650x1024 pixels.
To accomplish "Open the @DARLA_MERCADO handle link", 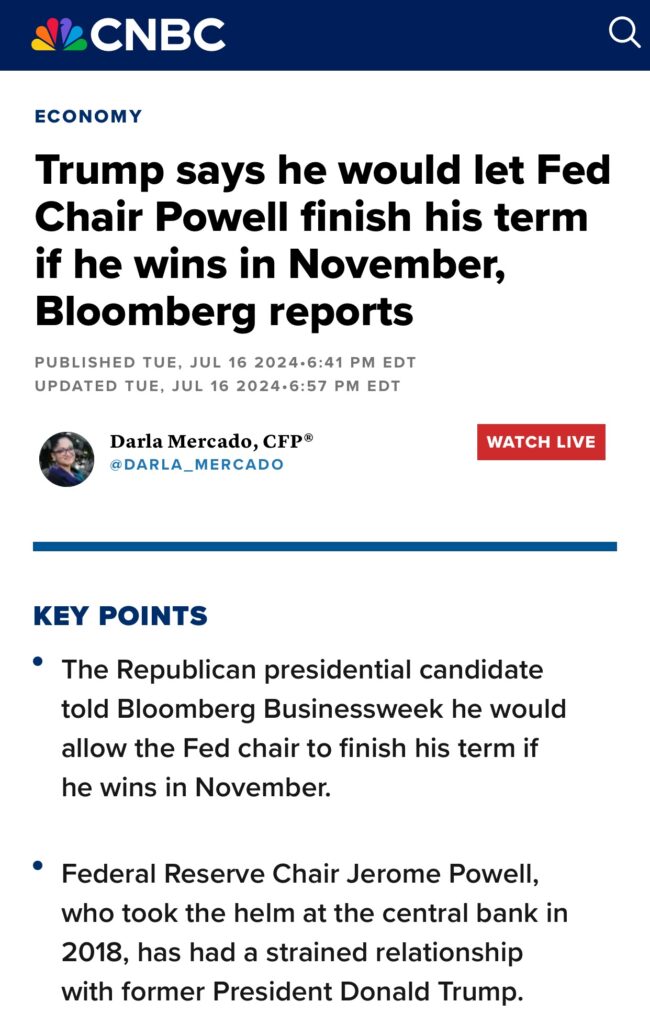I will pos(196,465).
